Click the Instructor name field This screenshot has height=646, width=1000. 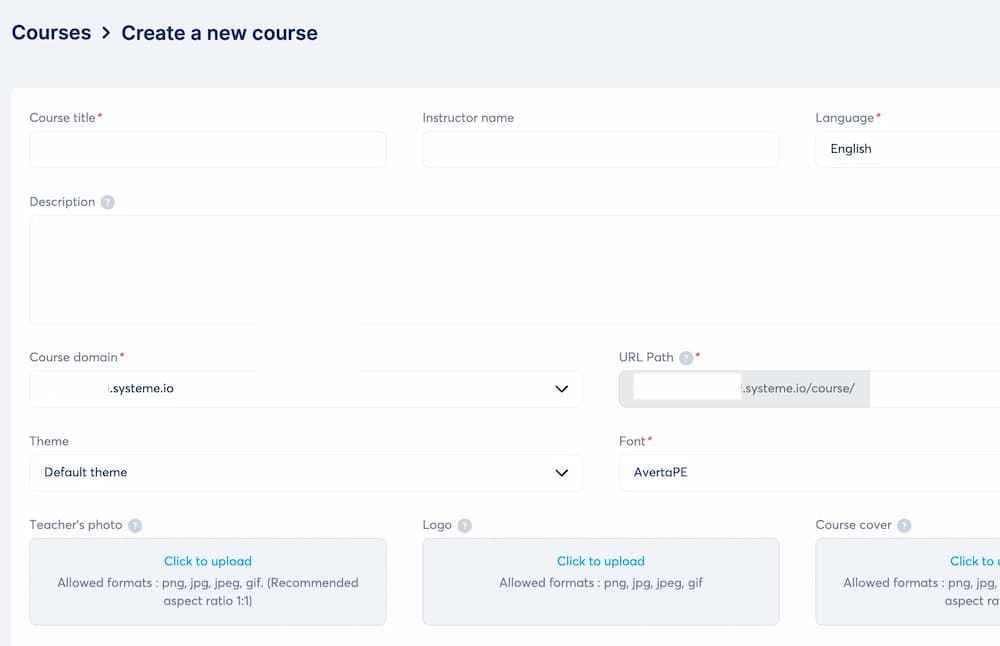(600, 148)
